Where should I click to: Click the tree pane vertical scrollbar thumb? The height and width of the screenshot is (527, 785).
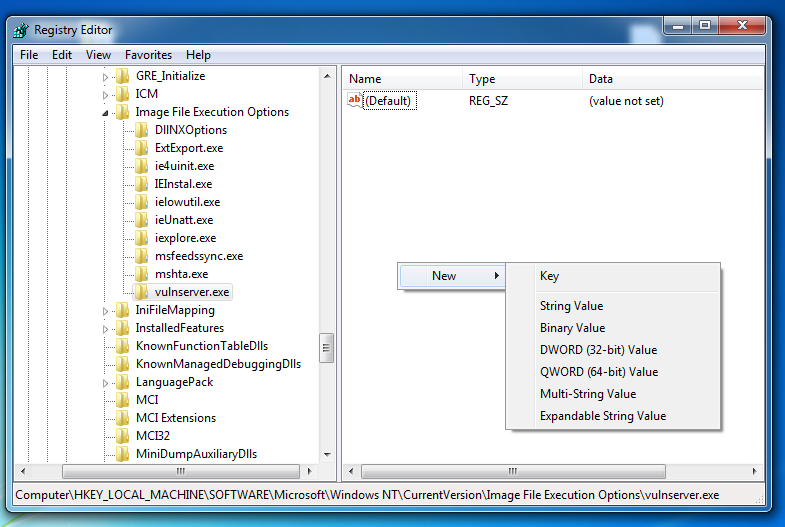click(326, 348)
